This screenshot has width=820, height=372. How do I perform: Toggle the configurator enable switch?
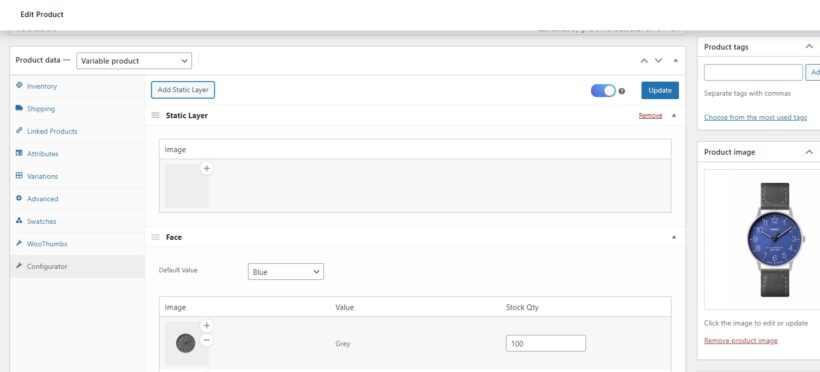click(603, 91)
